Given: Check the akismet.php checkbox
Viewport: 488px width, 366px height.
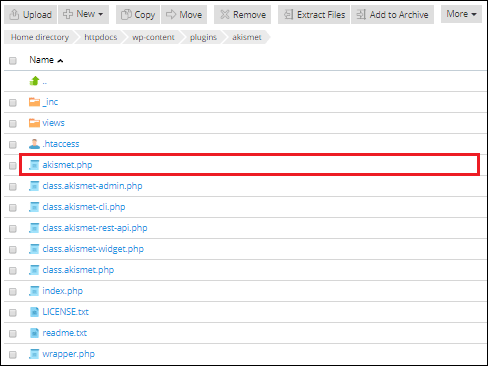Looking at the screenshot, I should click(x=13, y=166).
